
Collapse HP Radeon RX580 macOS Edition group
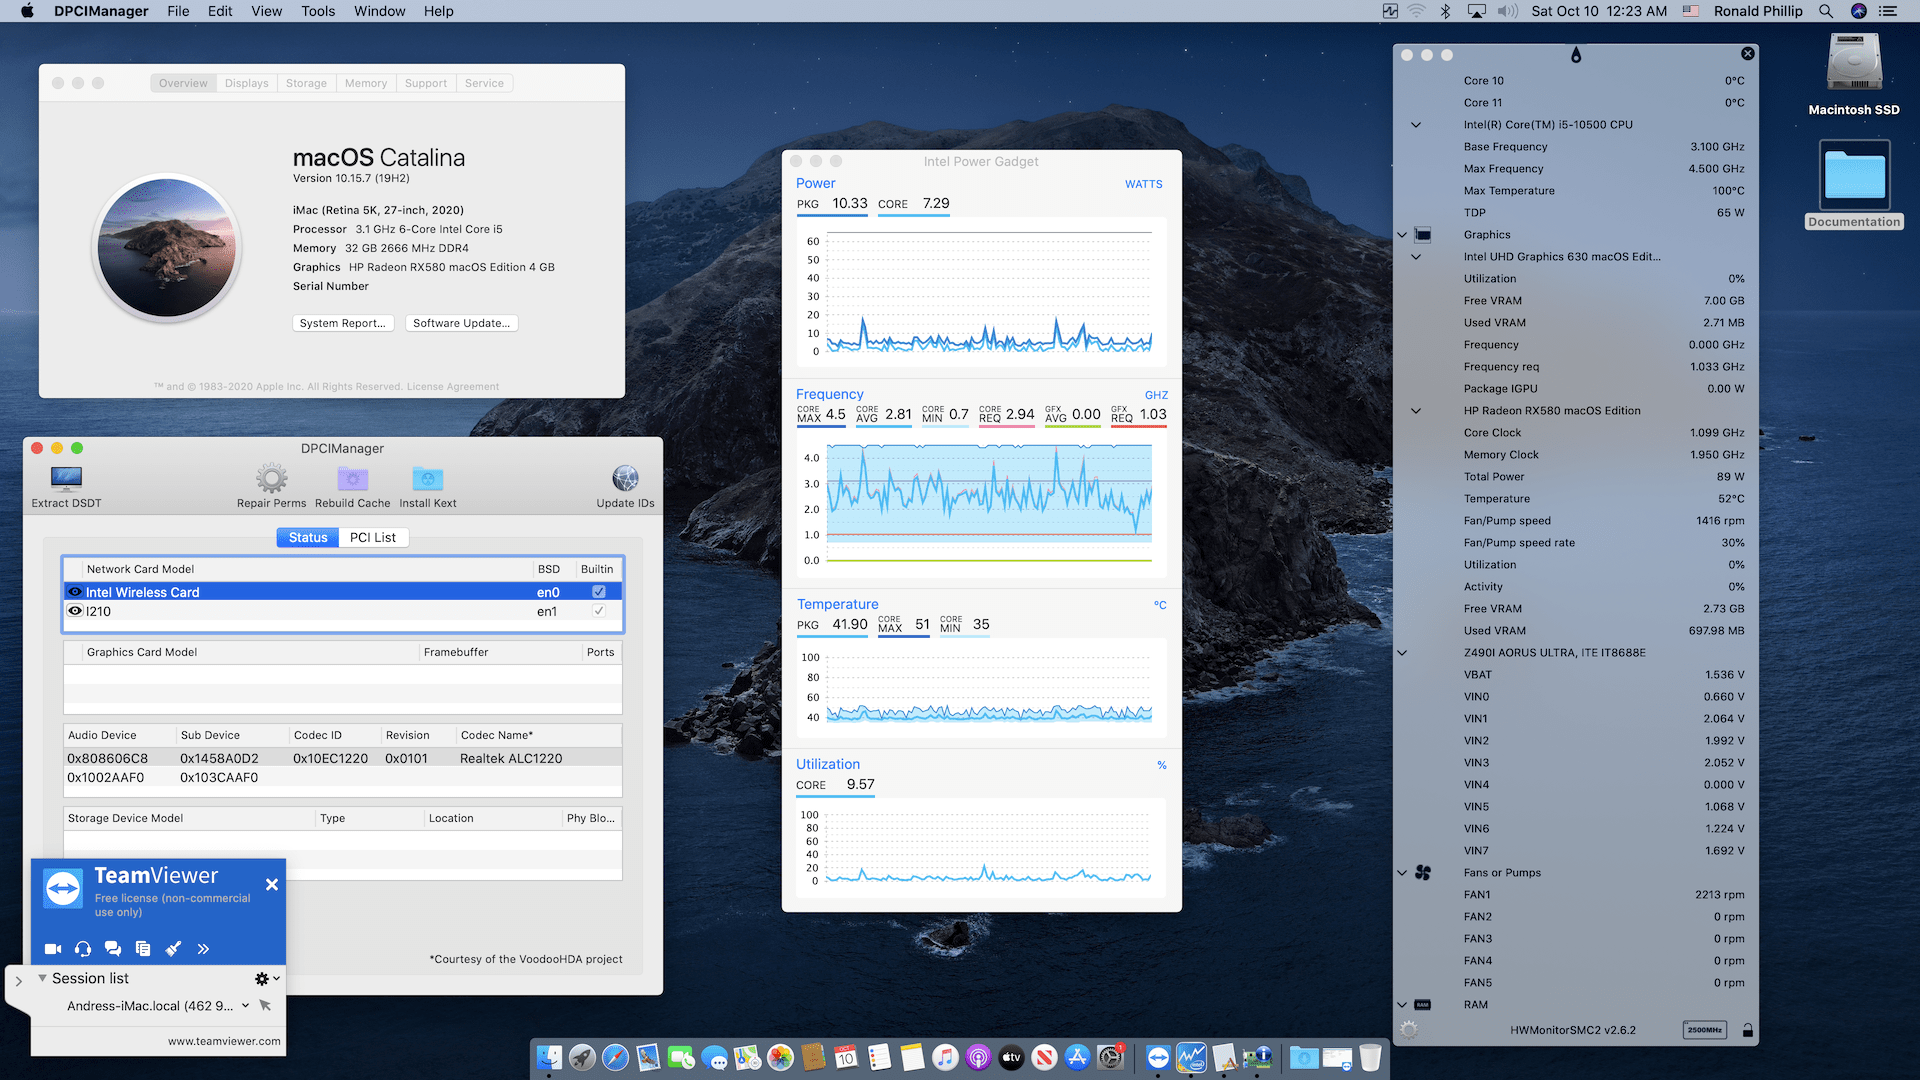[1416, 411]
